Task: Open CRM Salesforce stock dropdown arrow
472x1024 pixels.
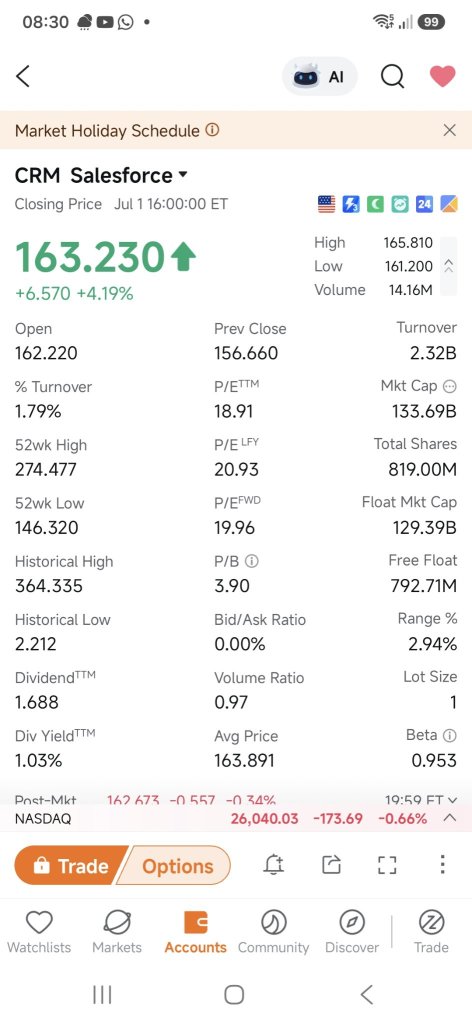Action: pyautogui.click(x=183, y=174)
